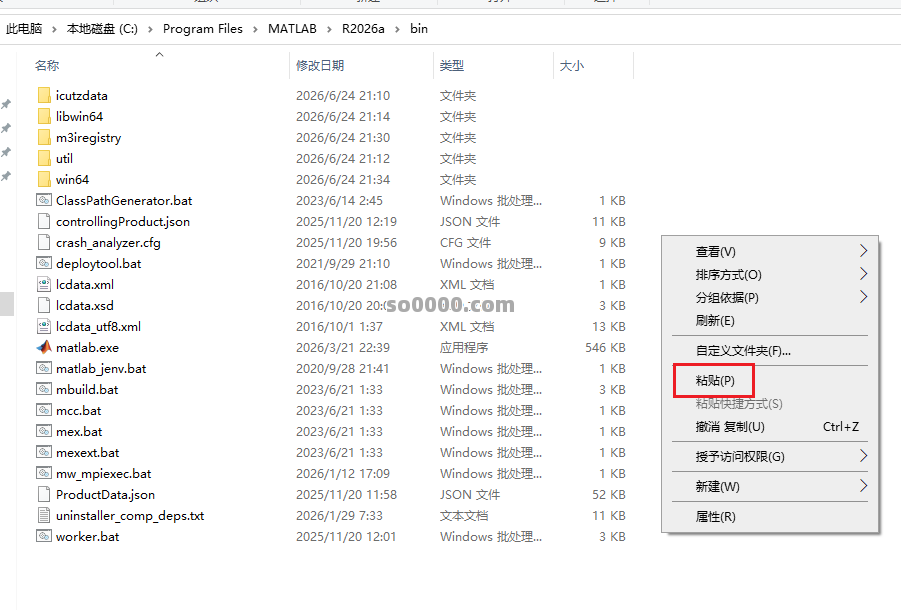This screenshot has height=610, width=901.
Task: Click the util folder icon
Action: click(x=44, y=159)
